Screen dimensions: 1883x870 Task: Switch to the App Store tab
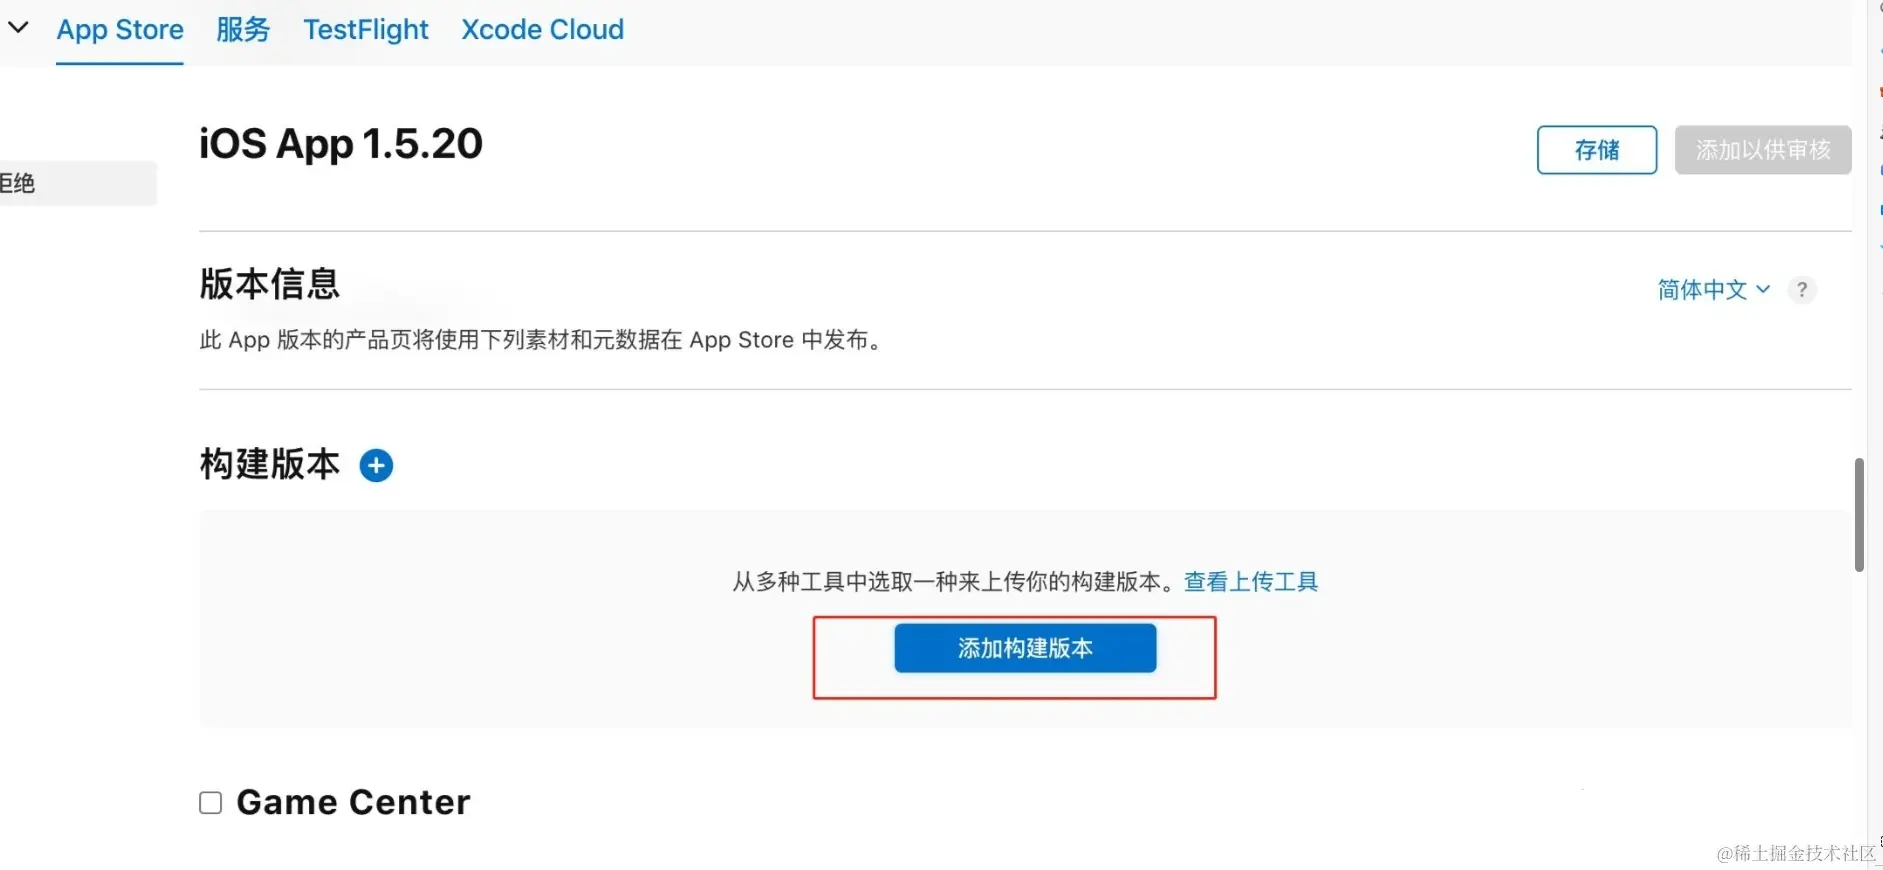[x=120, y=30]
